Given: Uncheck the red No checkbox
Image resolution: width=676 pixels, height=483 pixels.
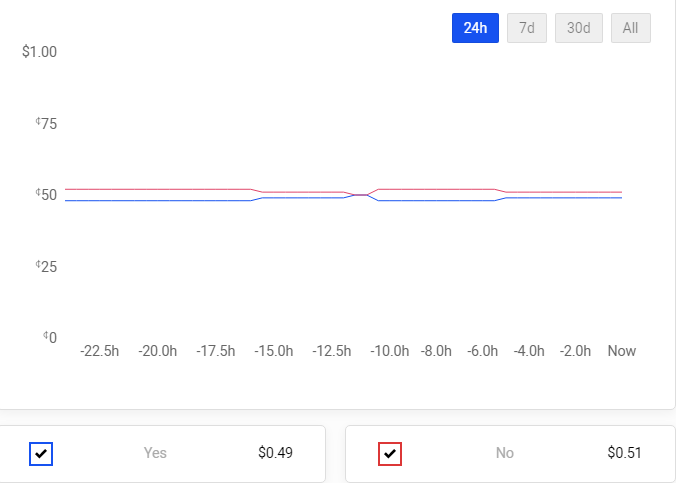Looking at the screenshot, I should 390,454.
